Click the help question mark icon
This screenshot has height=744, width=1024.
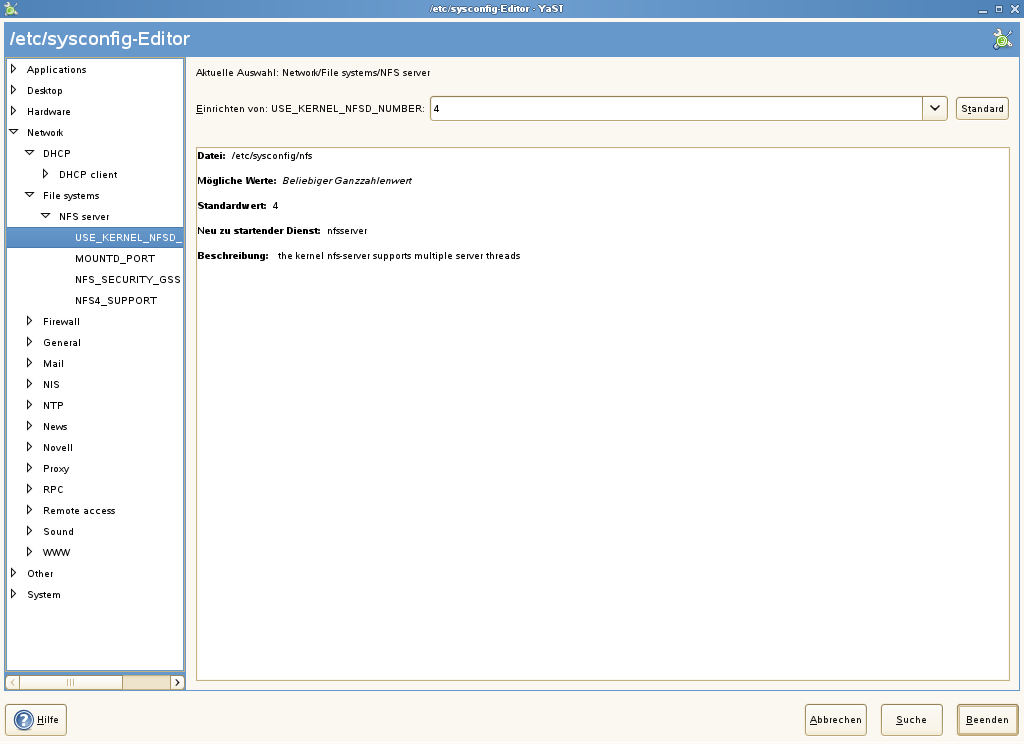pyautogui.click(x=24, y=720)
